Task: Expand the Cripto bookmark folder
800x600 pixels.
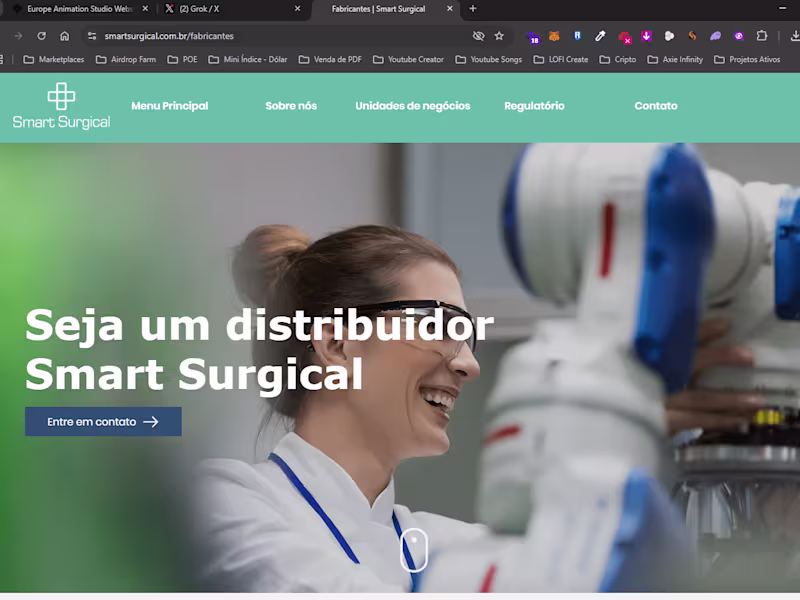Action: coord(618,60)
